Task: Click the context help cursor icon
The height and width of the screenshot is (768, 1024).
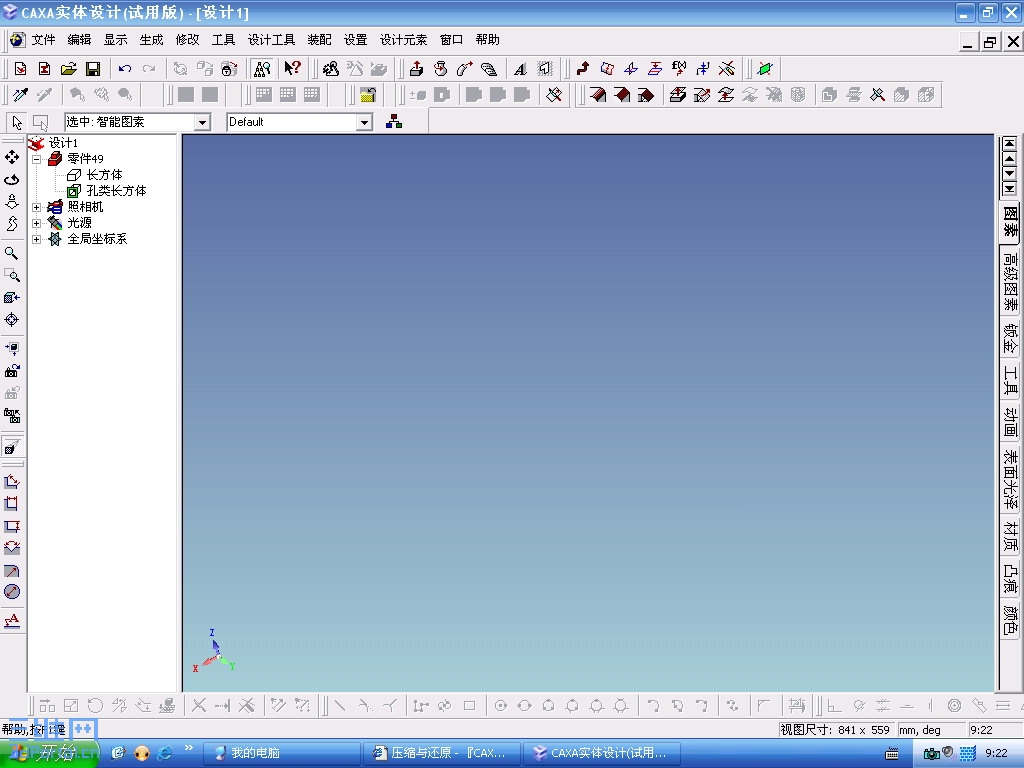Action: [293, 69]
